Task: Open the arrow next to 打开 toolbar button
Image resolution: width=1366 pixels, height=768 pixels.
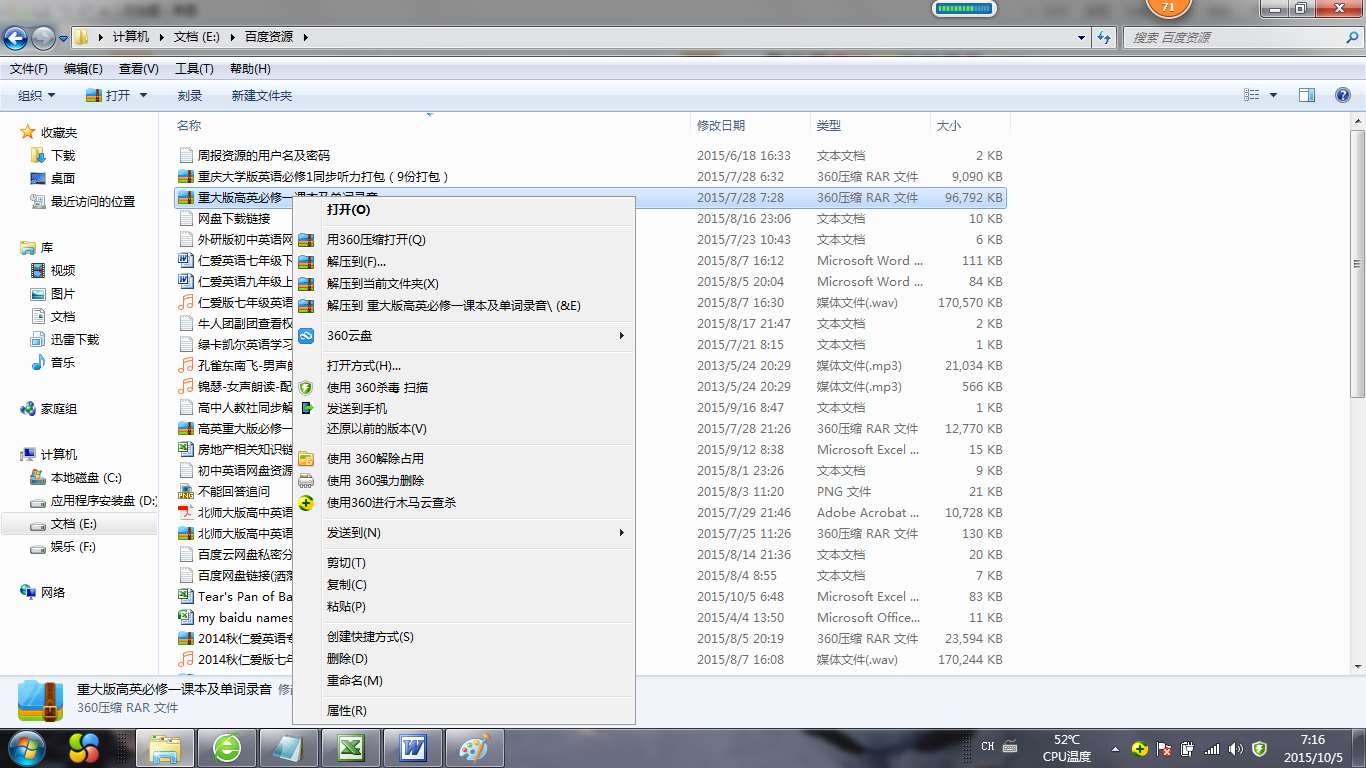Action: (143, 95)
